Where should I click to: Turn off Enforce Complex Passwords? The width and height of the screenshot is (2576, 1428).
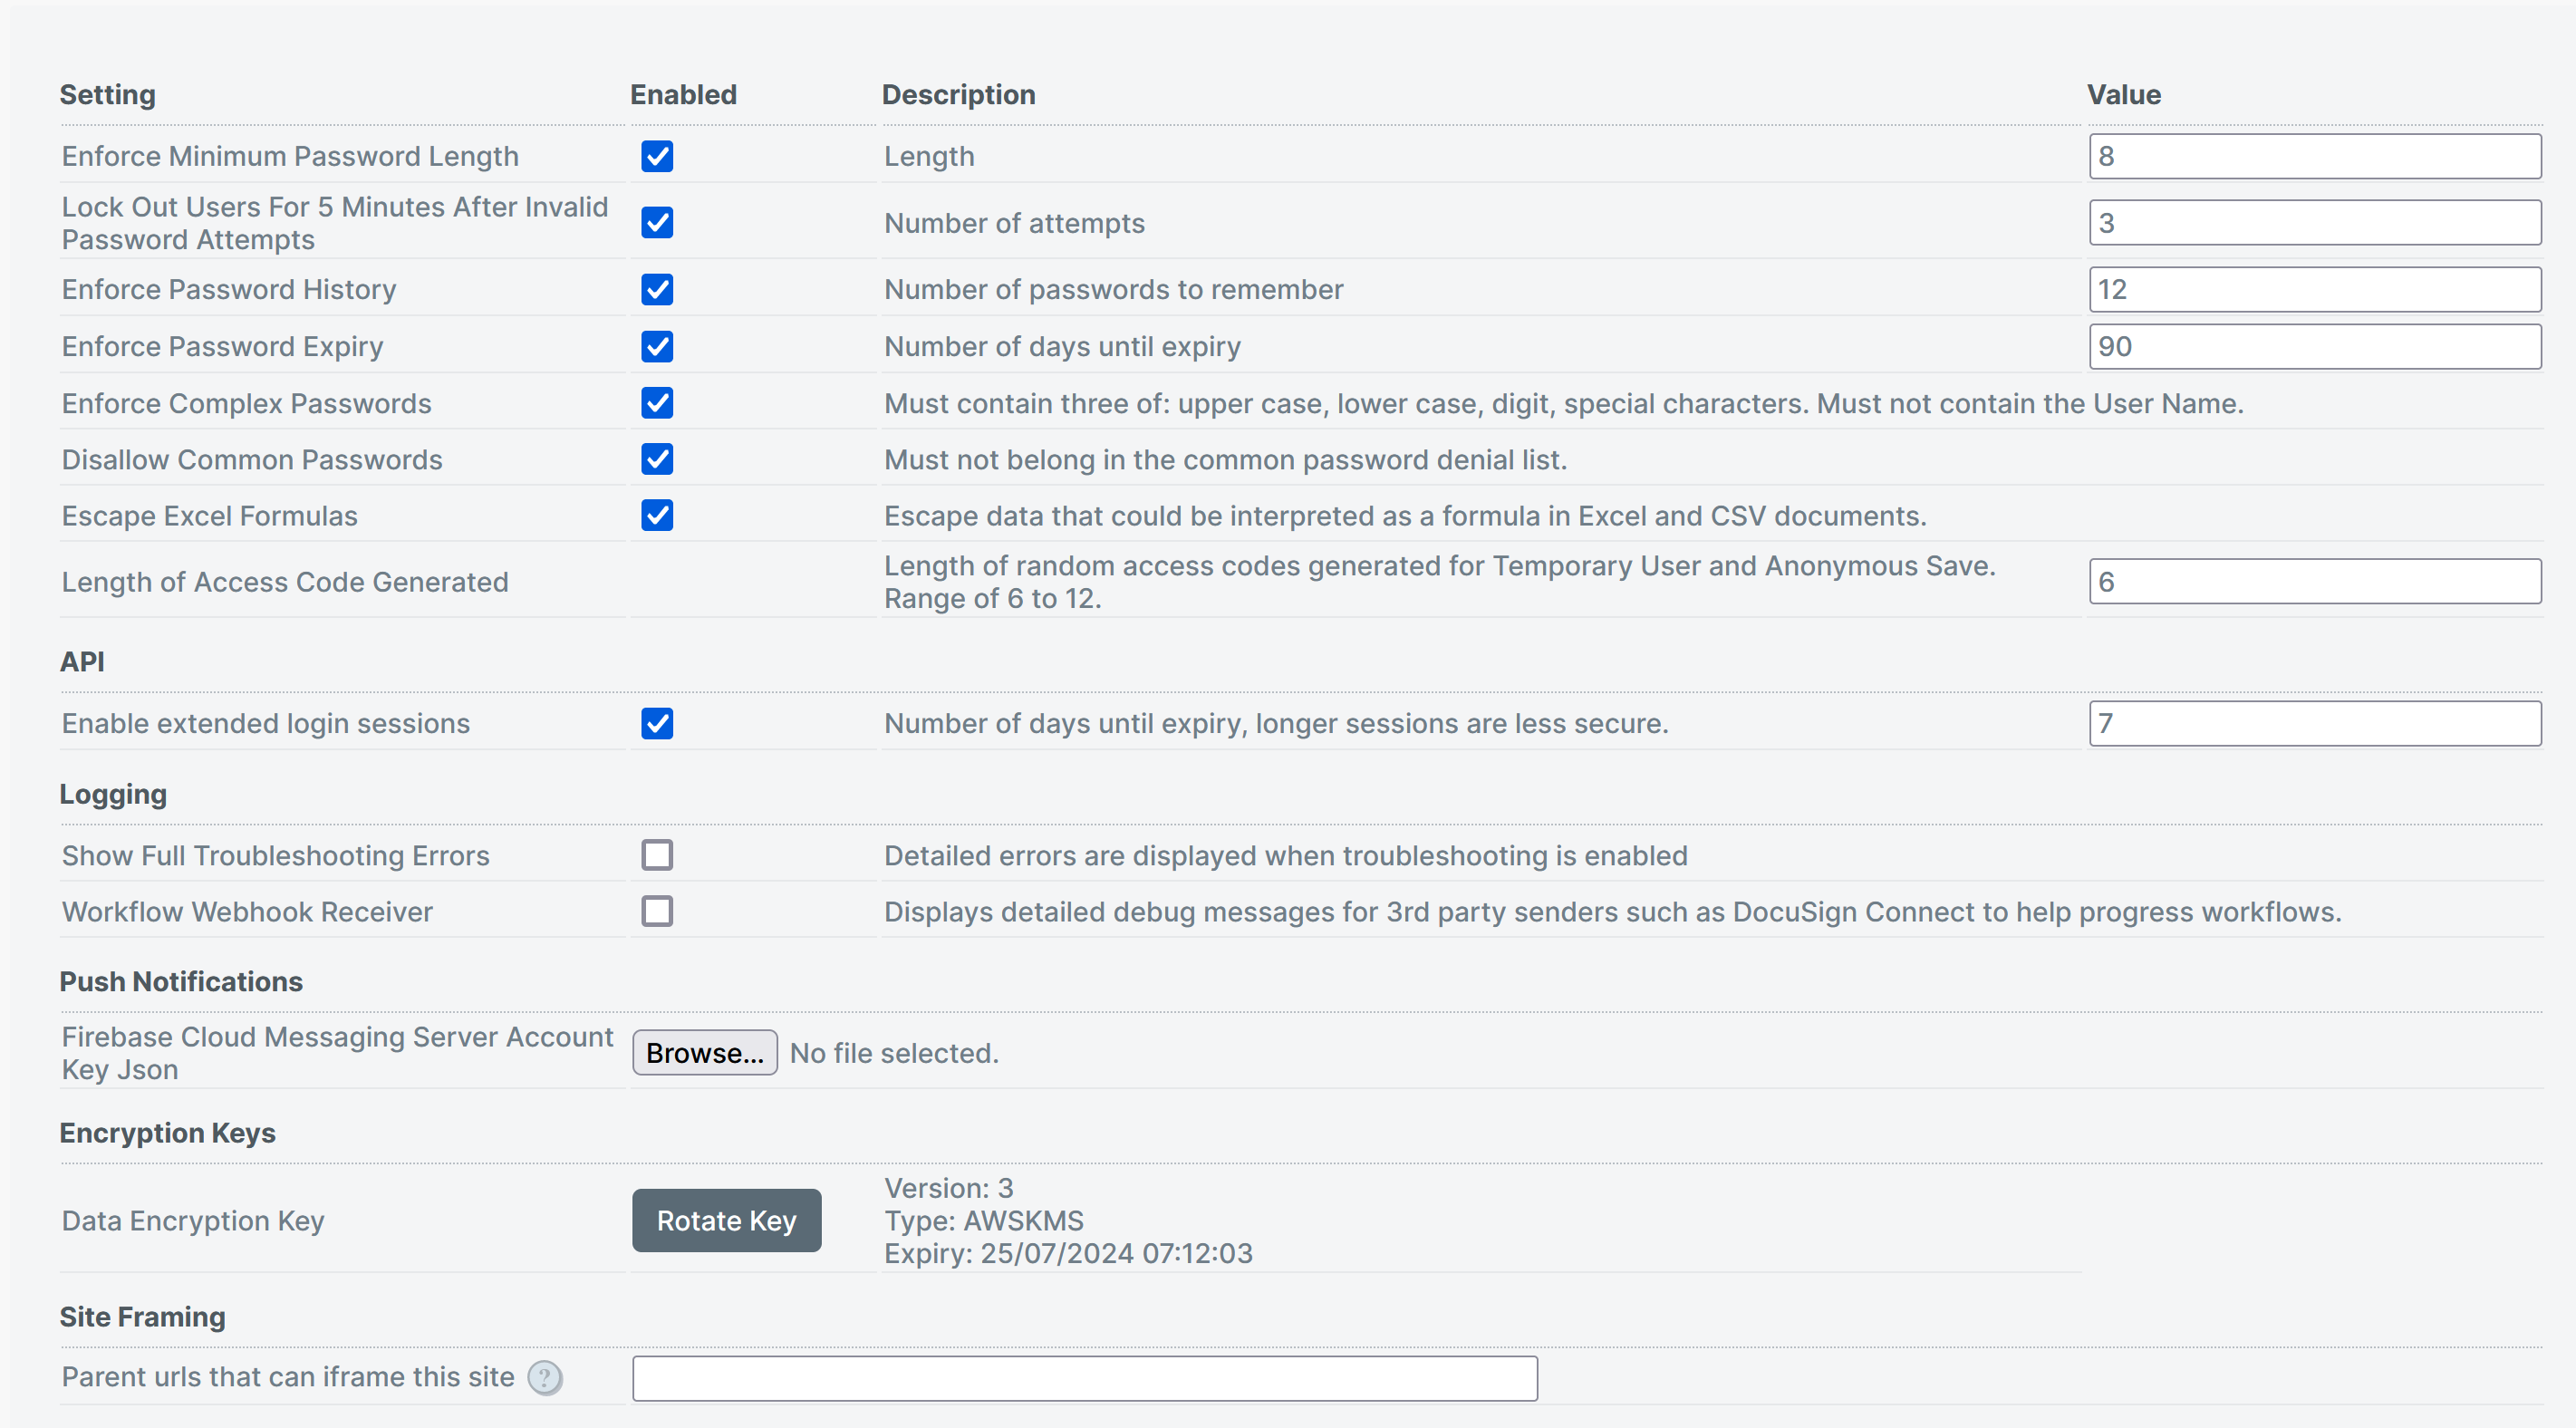(x=657, y=403)
